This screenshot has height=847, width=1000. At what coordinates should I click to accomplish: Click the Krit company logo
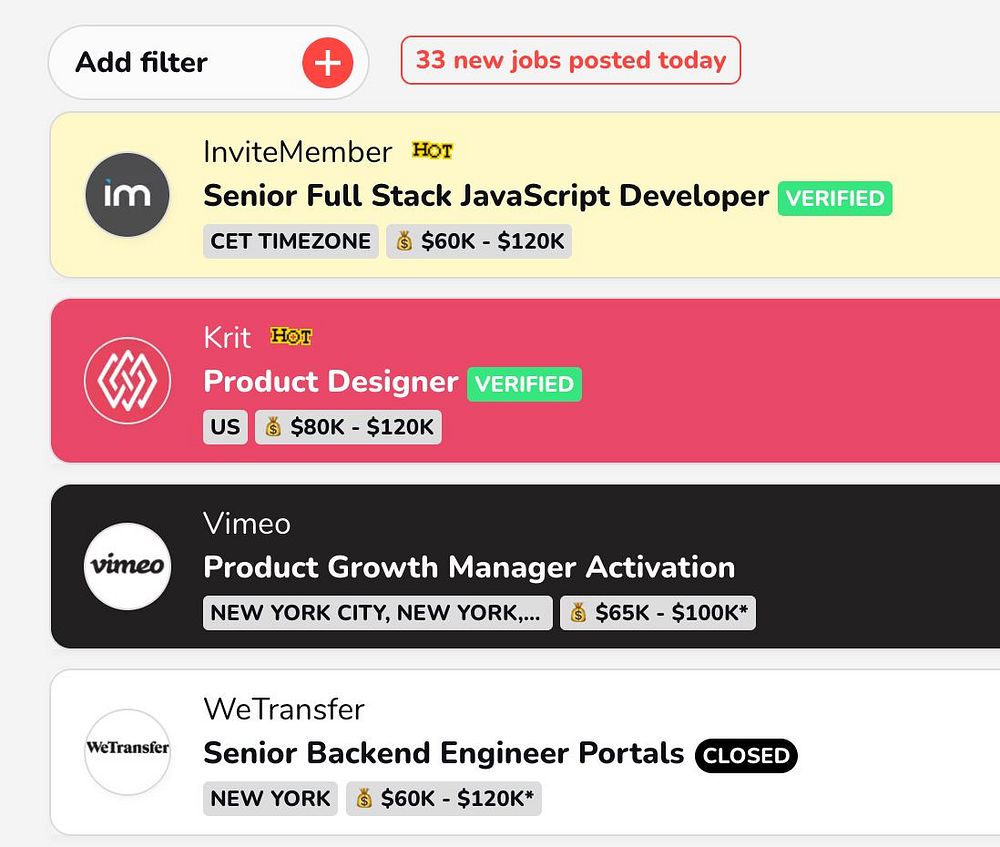pos(127,380)
